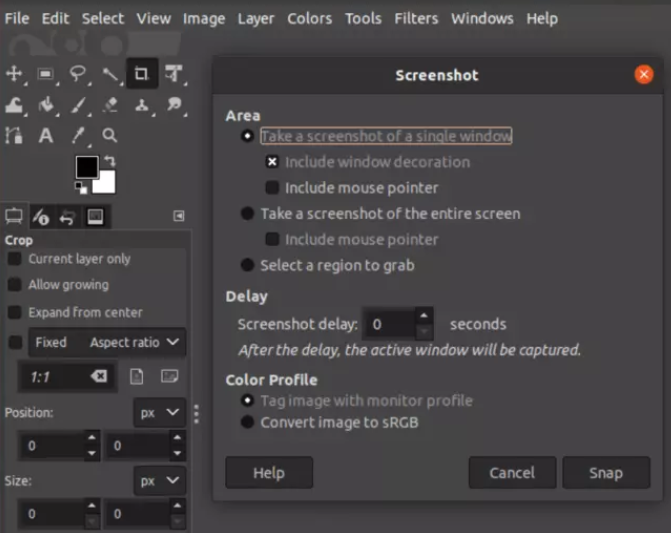Select the Text tool
Screen dimensions: 671x533
tap(46, 136)
